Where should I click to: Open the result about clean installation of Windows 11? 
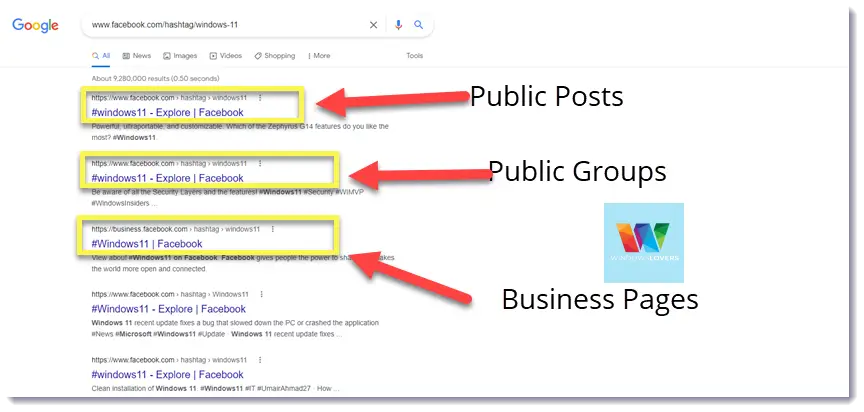(167, 375)
